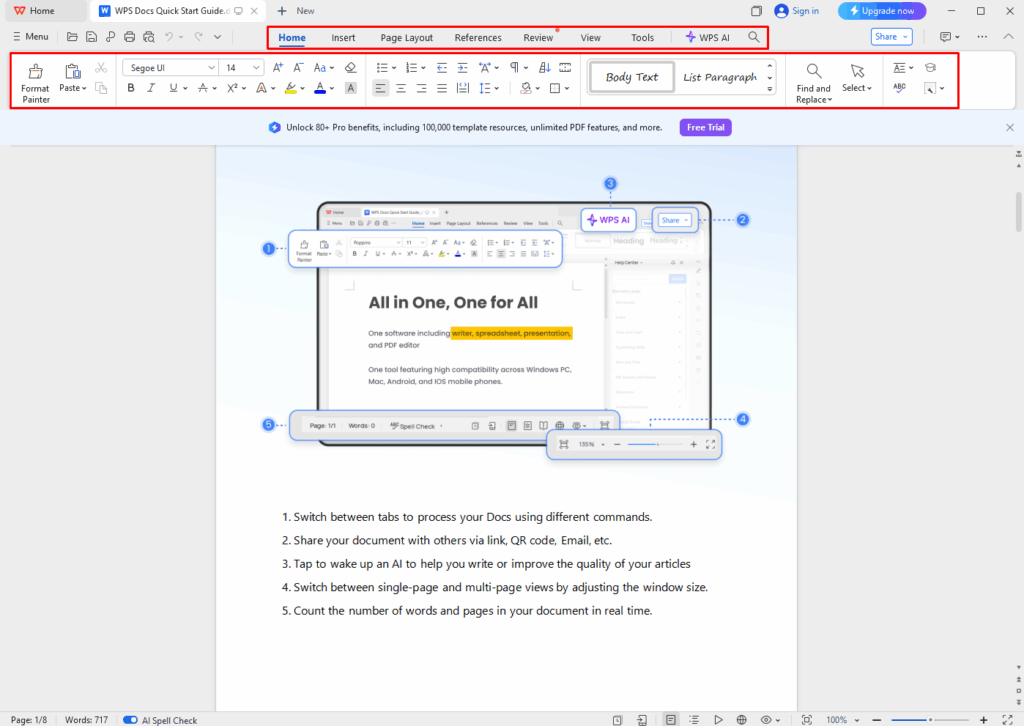This screenshot has width=1024, height=726.
Task: Open the Segoe UI font dropdown
Action: coord(170,66)
